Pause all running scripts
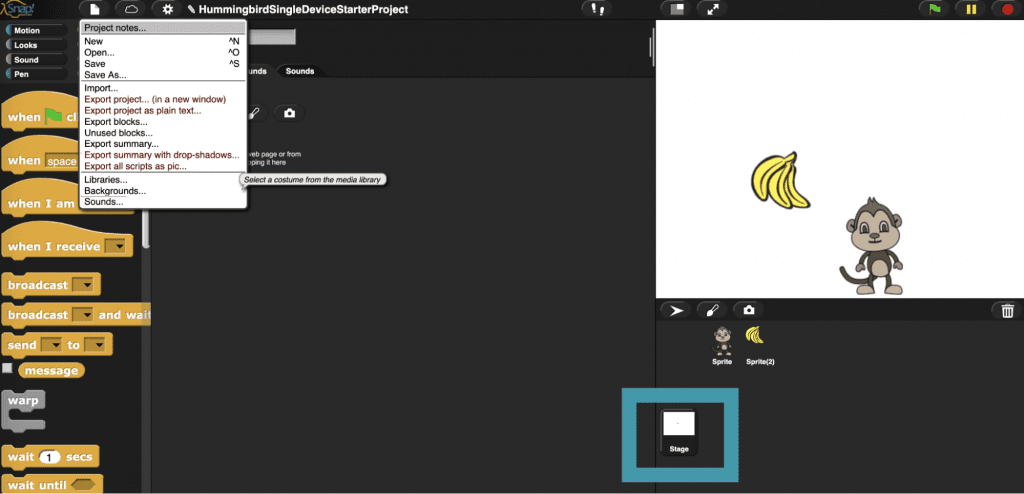This screenshot has width=1024, height=494. pyautogui.click(x=970, y=9)
